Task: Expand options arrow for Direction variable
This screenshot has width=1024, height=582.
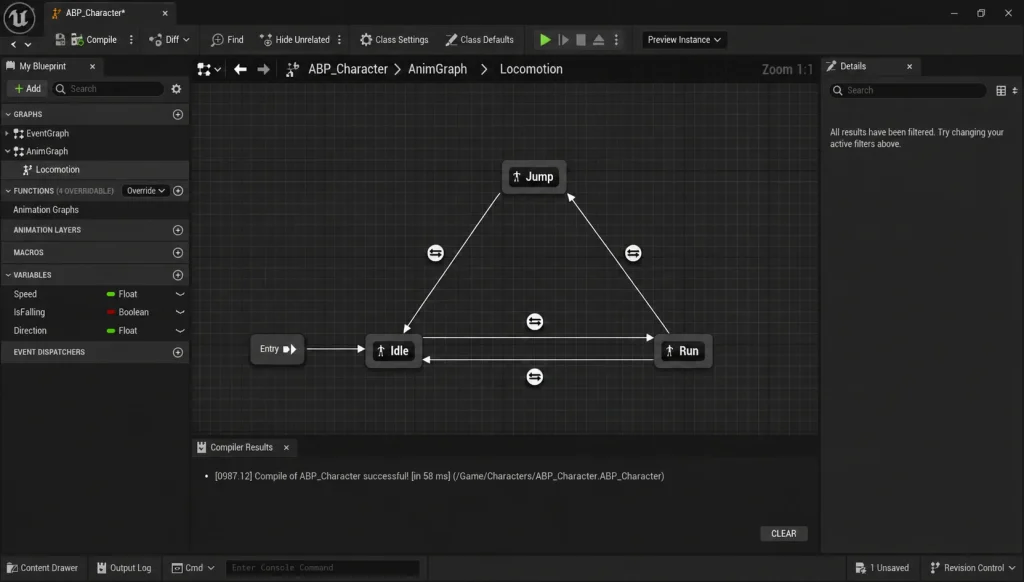Action: [x=180, y=331]
